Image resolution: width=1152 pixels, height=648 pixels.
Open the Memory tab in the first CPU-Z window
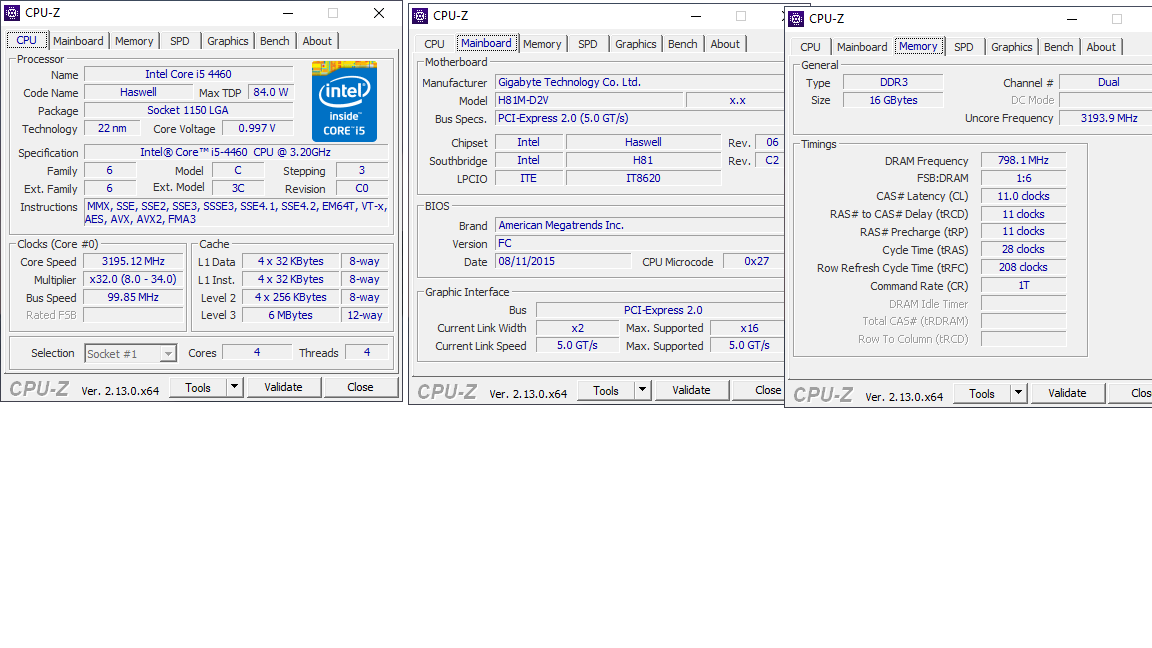(134, 41)
